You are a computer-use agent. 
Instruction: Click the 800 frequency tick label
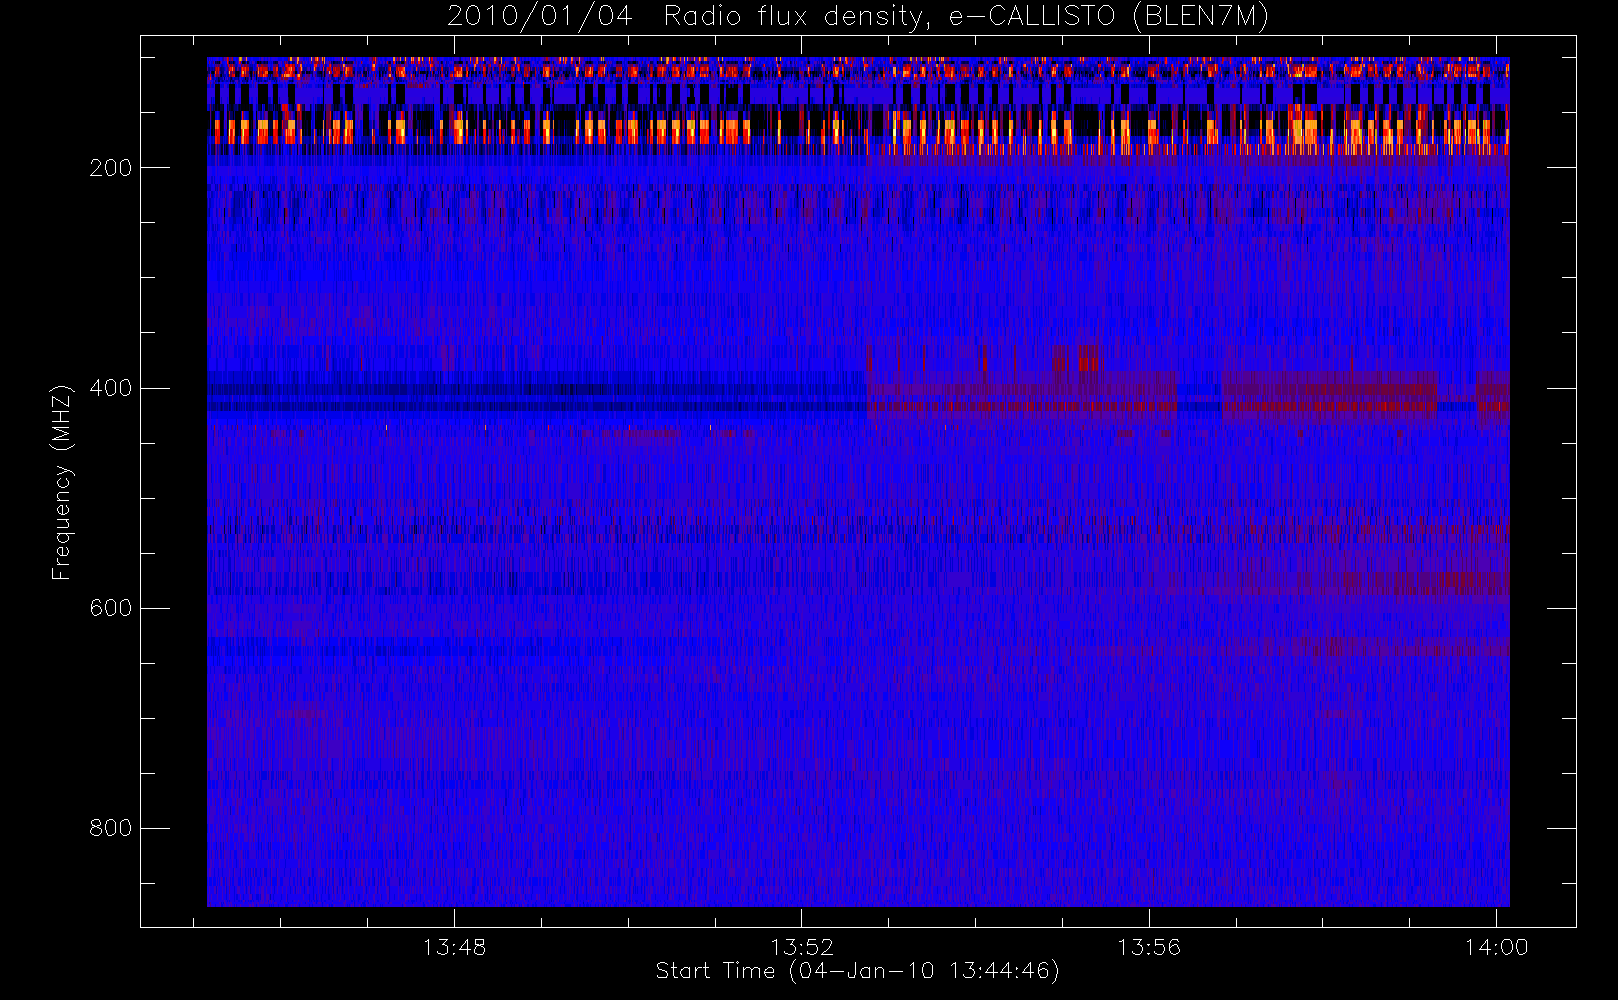click(110, 828)
